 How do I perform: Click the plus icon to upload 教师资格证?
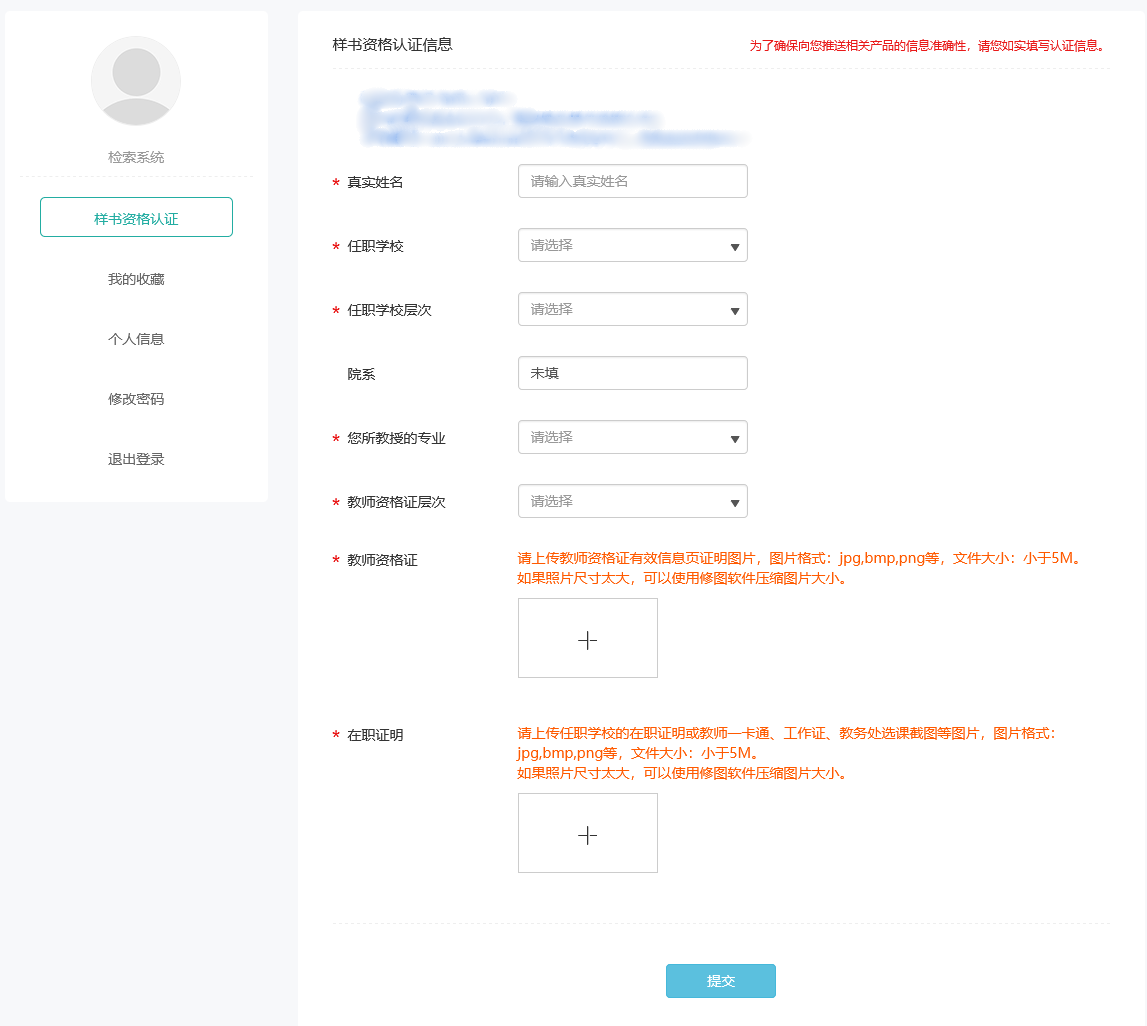[588, 639]
